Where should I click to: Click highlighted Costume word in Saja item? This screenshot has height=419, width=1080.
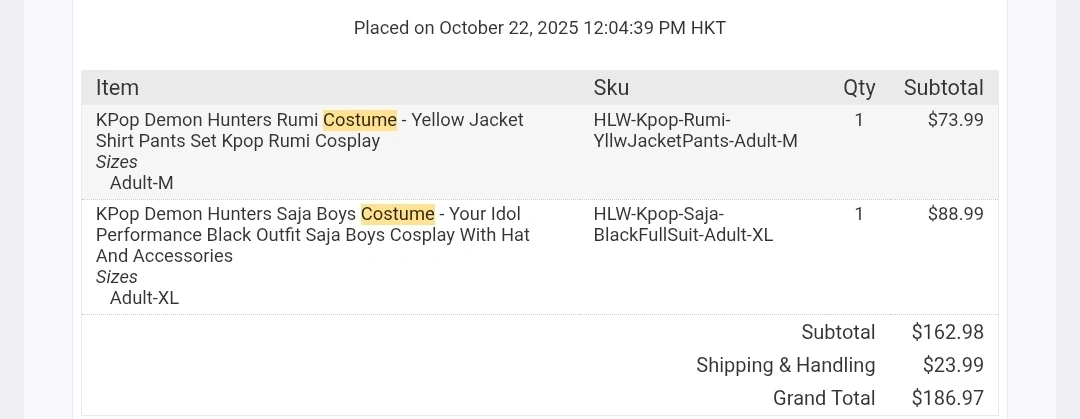[x=398, y=214]
